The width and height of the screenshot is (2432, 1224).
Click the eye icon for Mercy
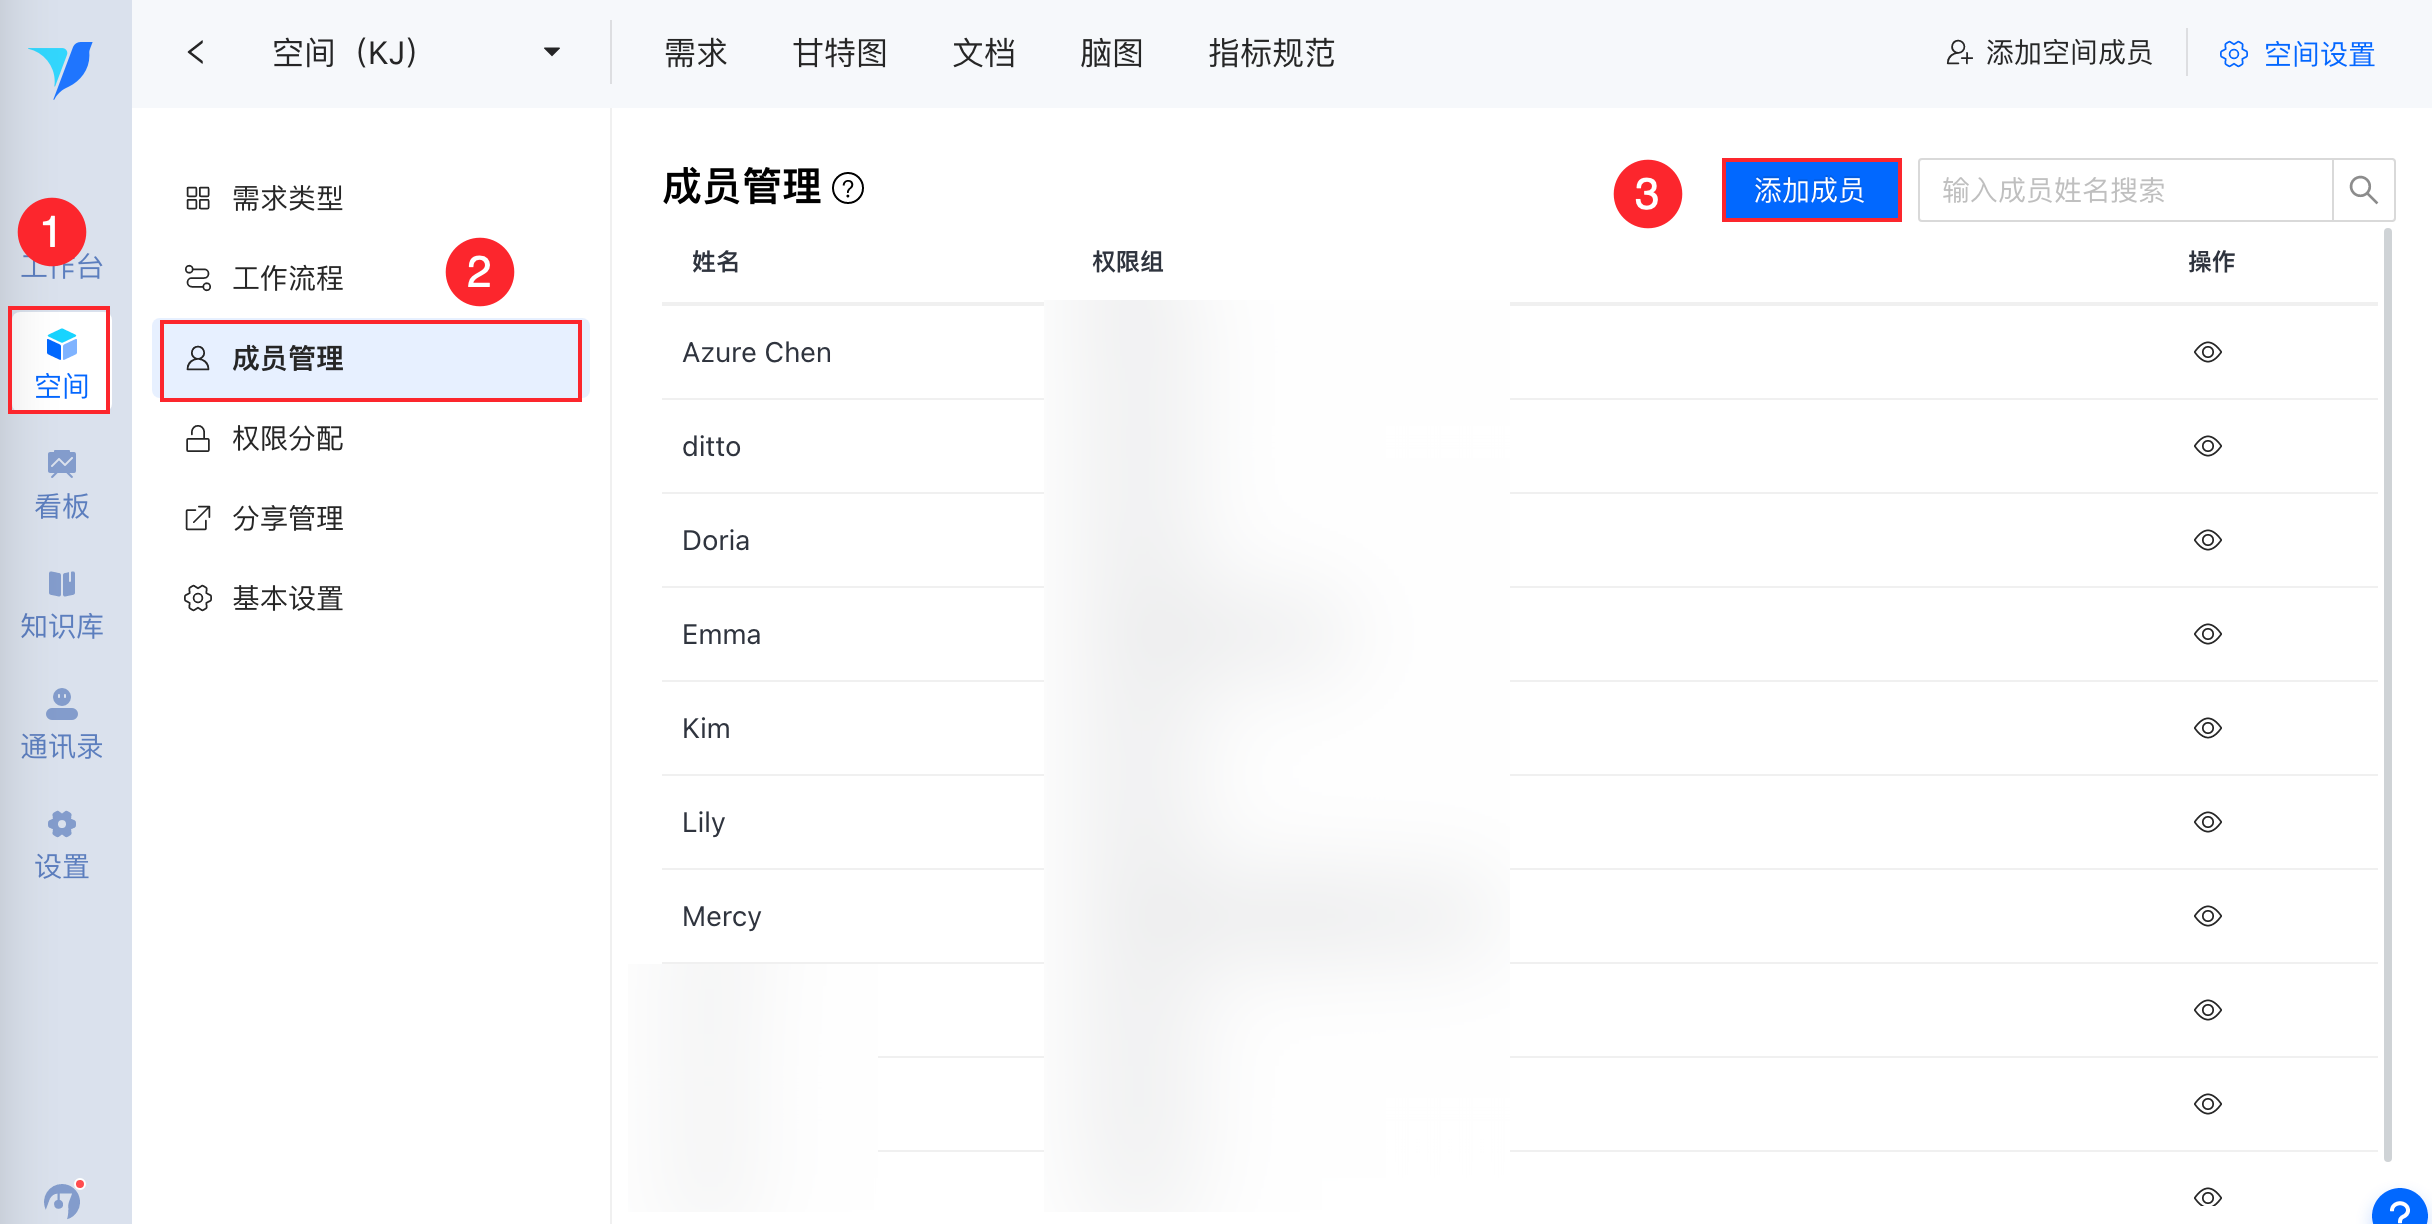(2207, 916)
